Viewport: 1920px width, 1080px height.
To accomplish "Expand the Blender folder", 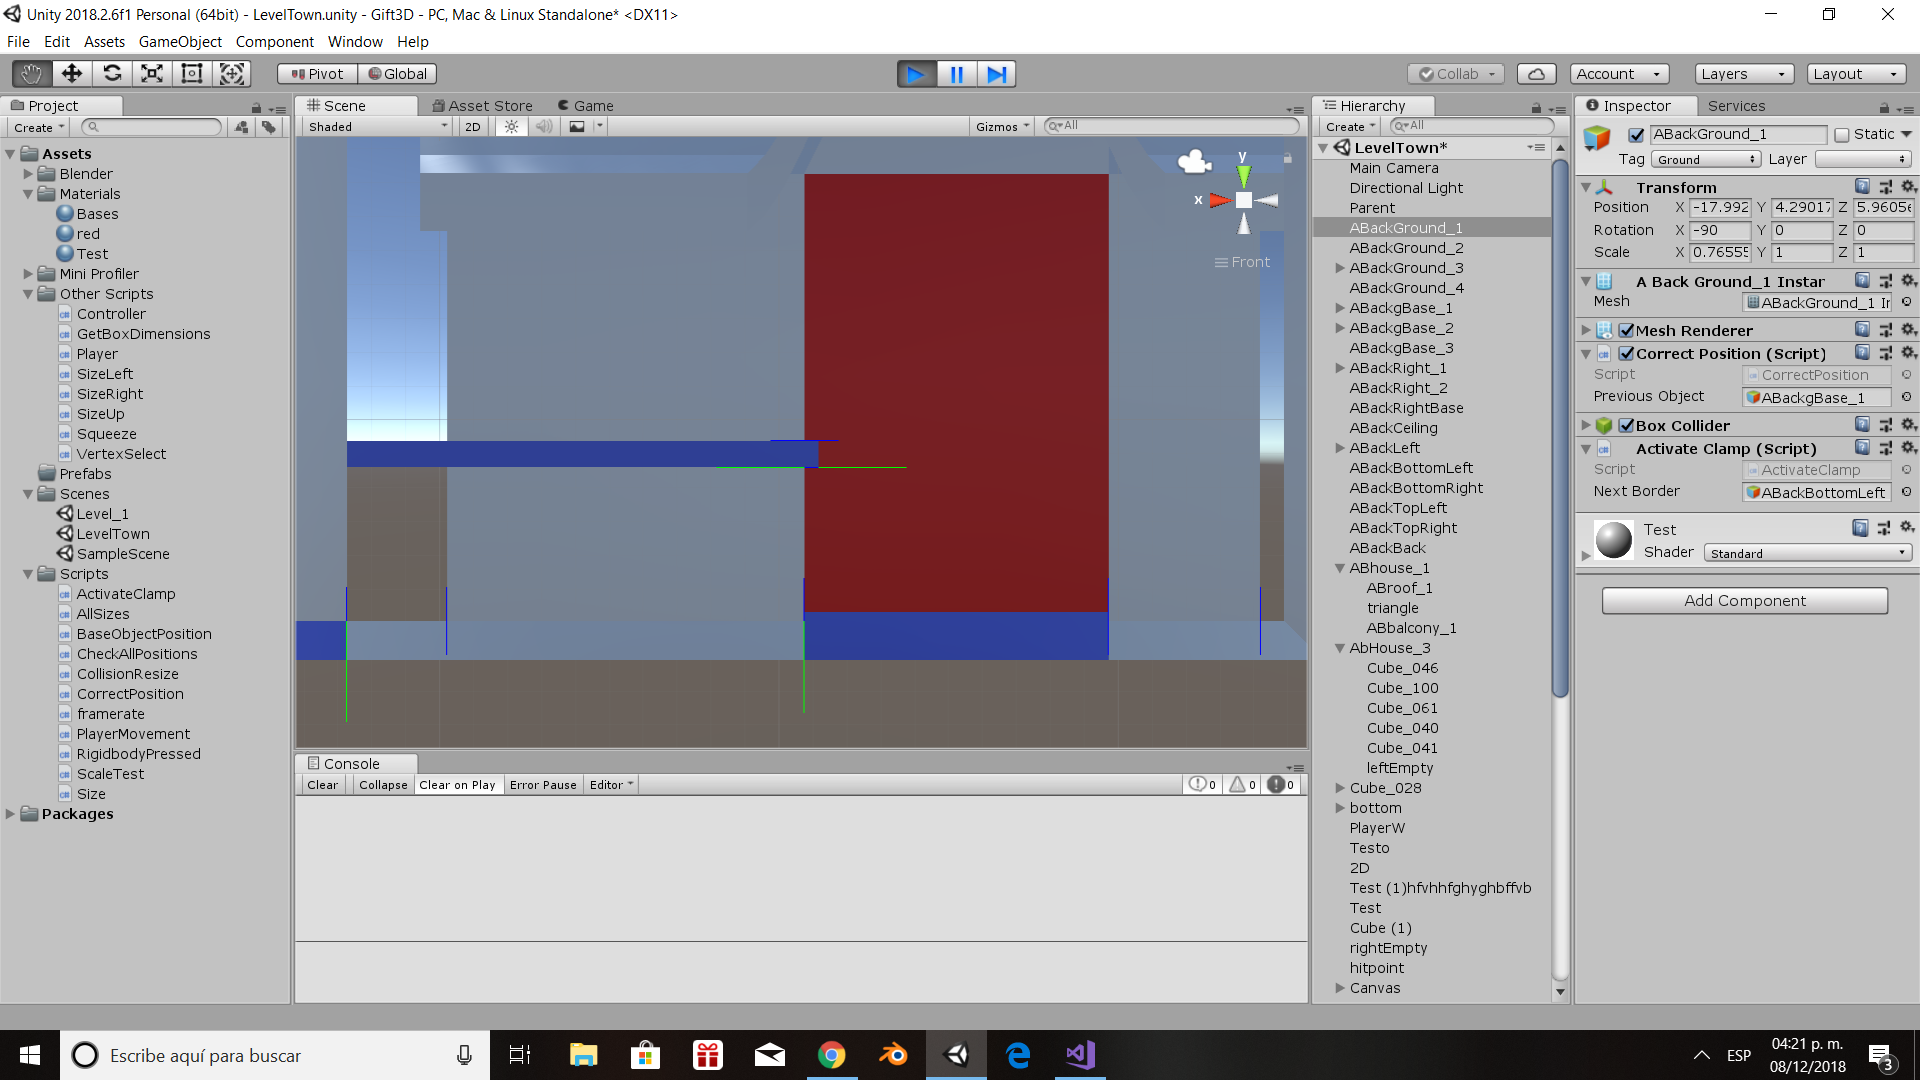I will [28, 174].
